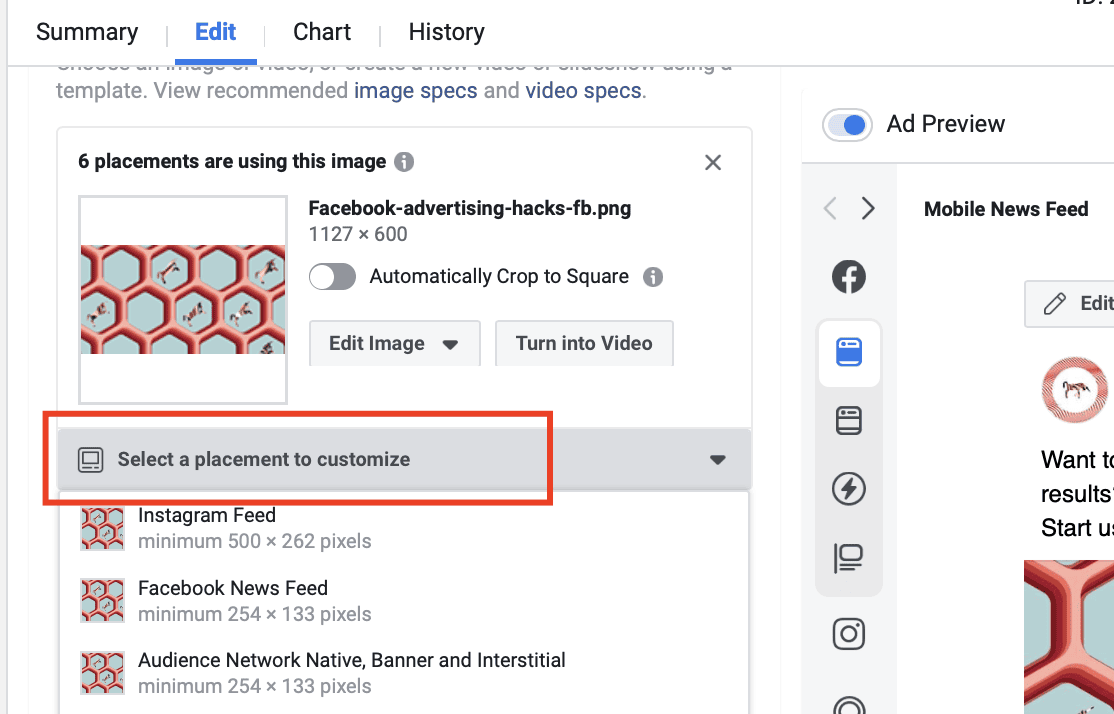Toggle the Ad Preview switch
The image size is (1114, 714).
pos(847,125)
